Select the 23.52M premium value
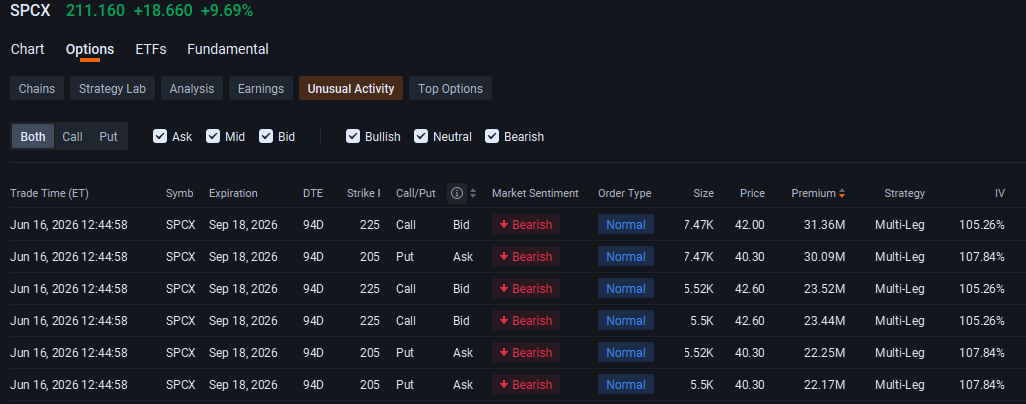The image size is (1026, 404). [x=824, y=289]
